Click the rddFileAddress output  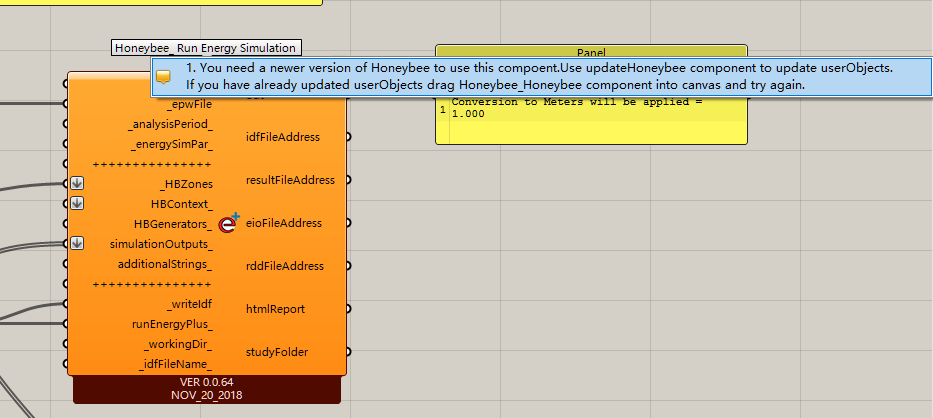(285, 266)
